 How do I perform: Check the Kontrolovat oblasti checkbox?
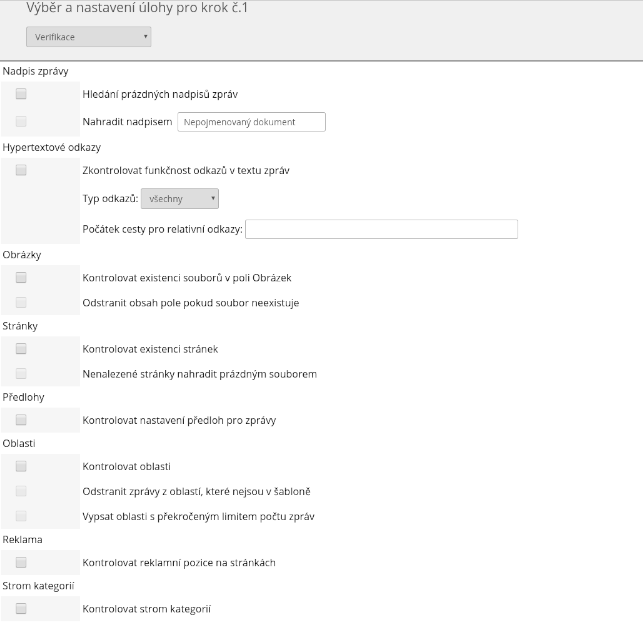(21, 466)
